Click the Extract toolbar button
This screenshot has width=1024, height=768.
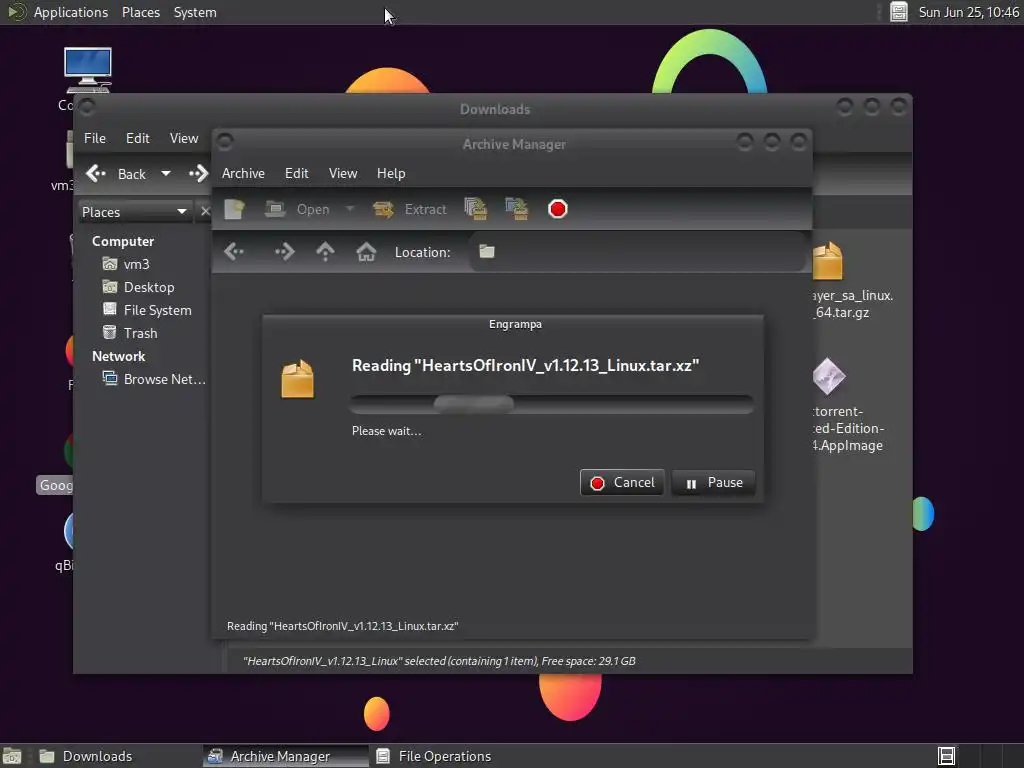click(409, 209)
